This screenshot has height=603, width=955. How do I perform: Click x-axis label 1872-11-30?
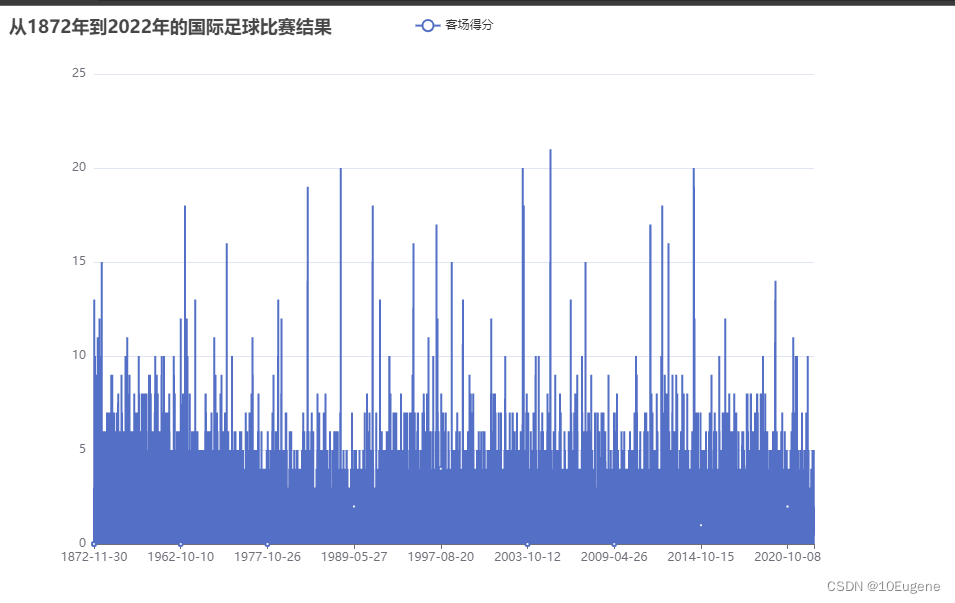[94, 557]
